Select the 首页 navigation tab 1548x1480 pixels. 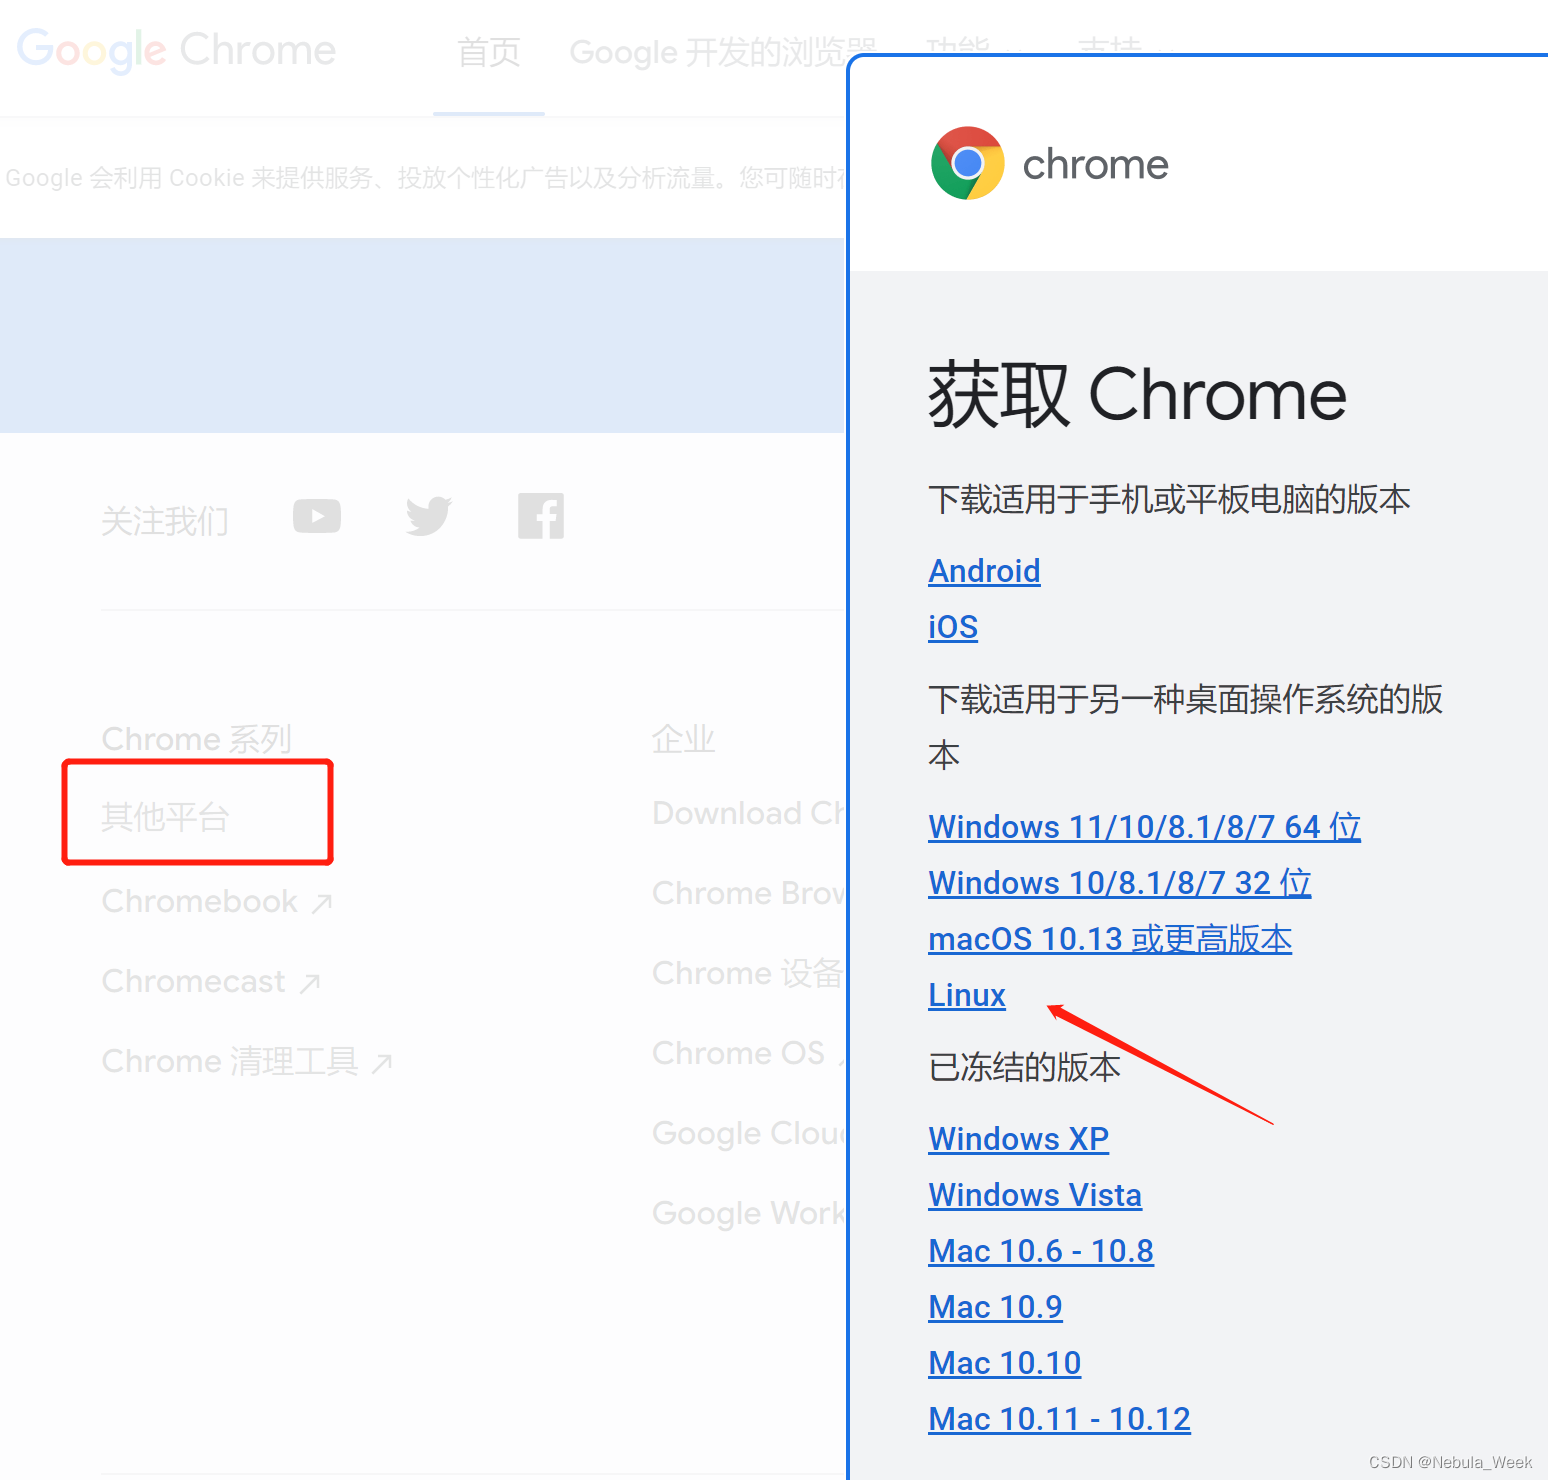pos(489,52)
